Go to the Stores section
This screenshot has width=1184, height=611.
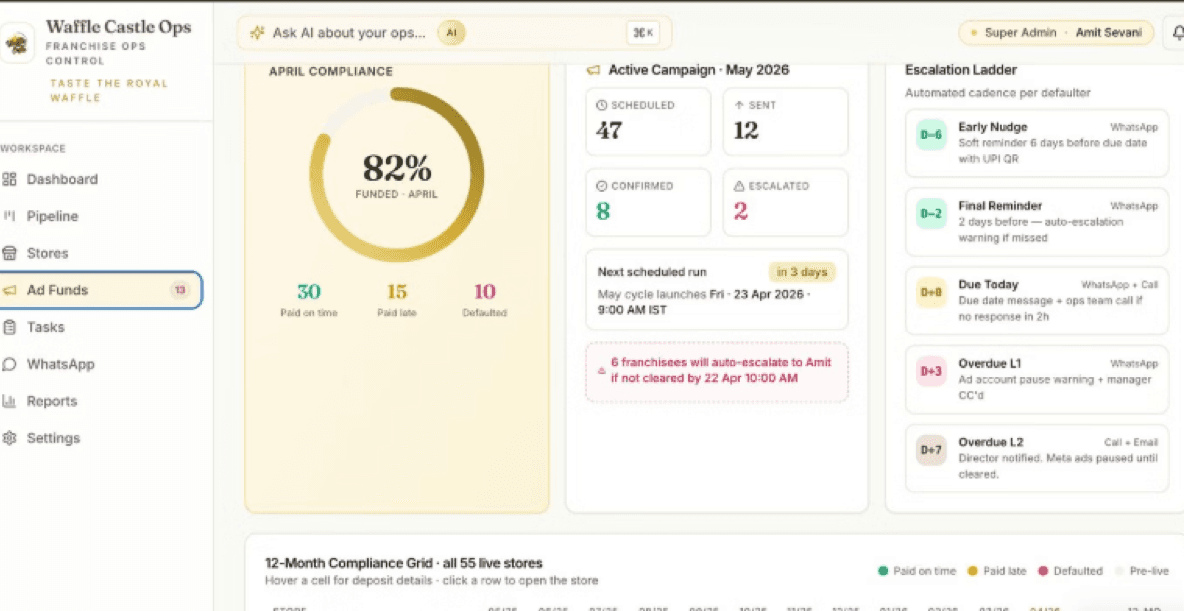101,253
